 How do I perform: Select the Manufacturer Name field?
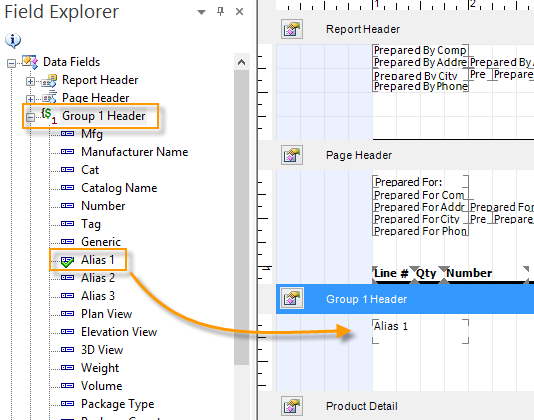point(135,152)
